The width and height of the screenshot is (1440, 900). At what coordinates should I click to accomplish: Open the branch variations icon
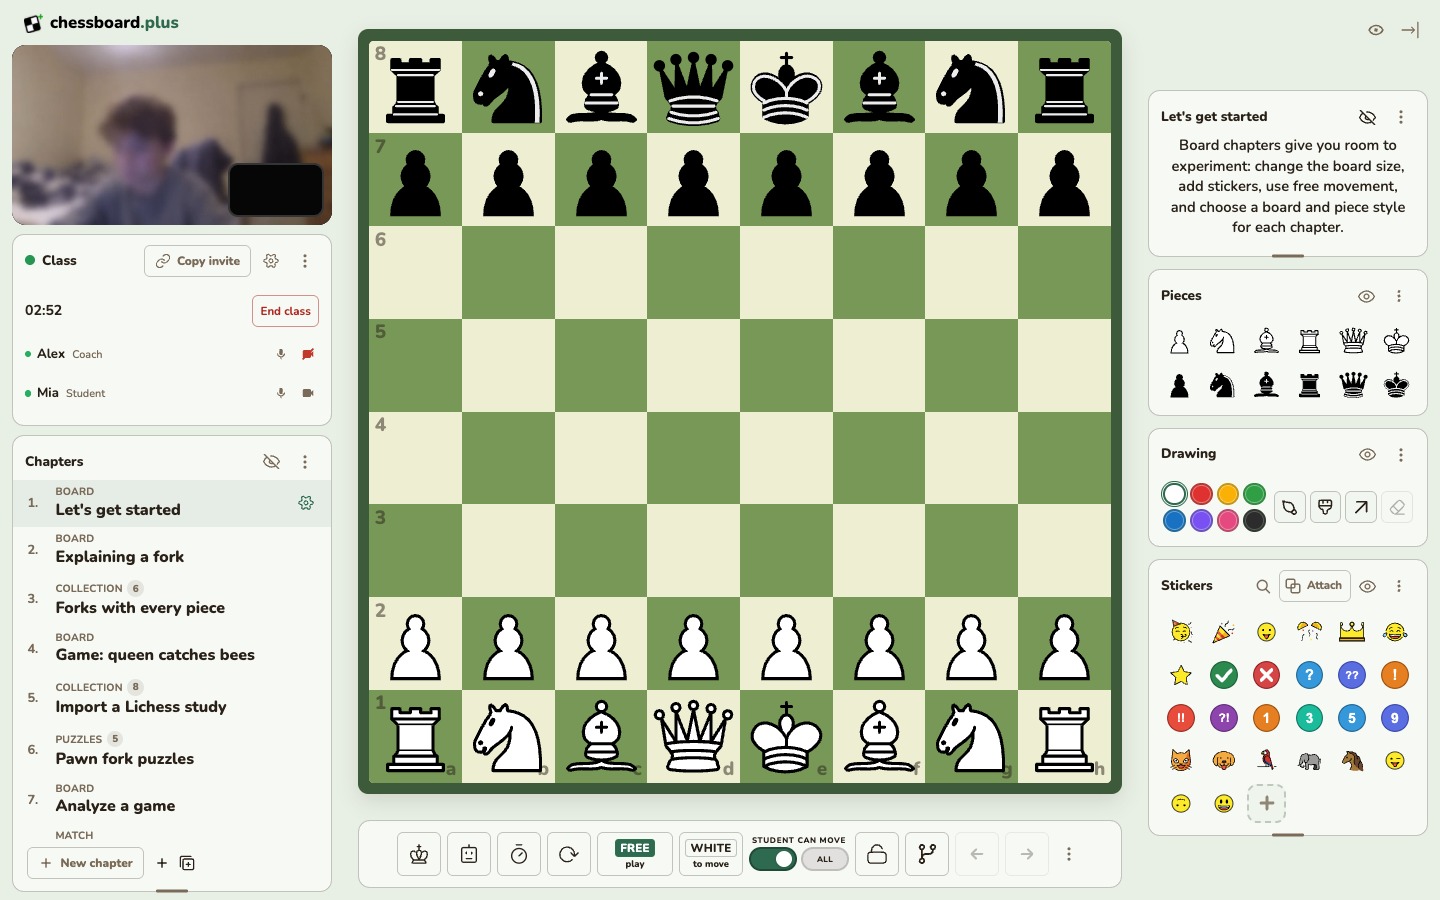927,854
